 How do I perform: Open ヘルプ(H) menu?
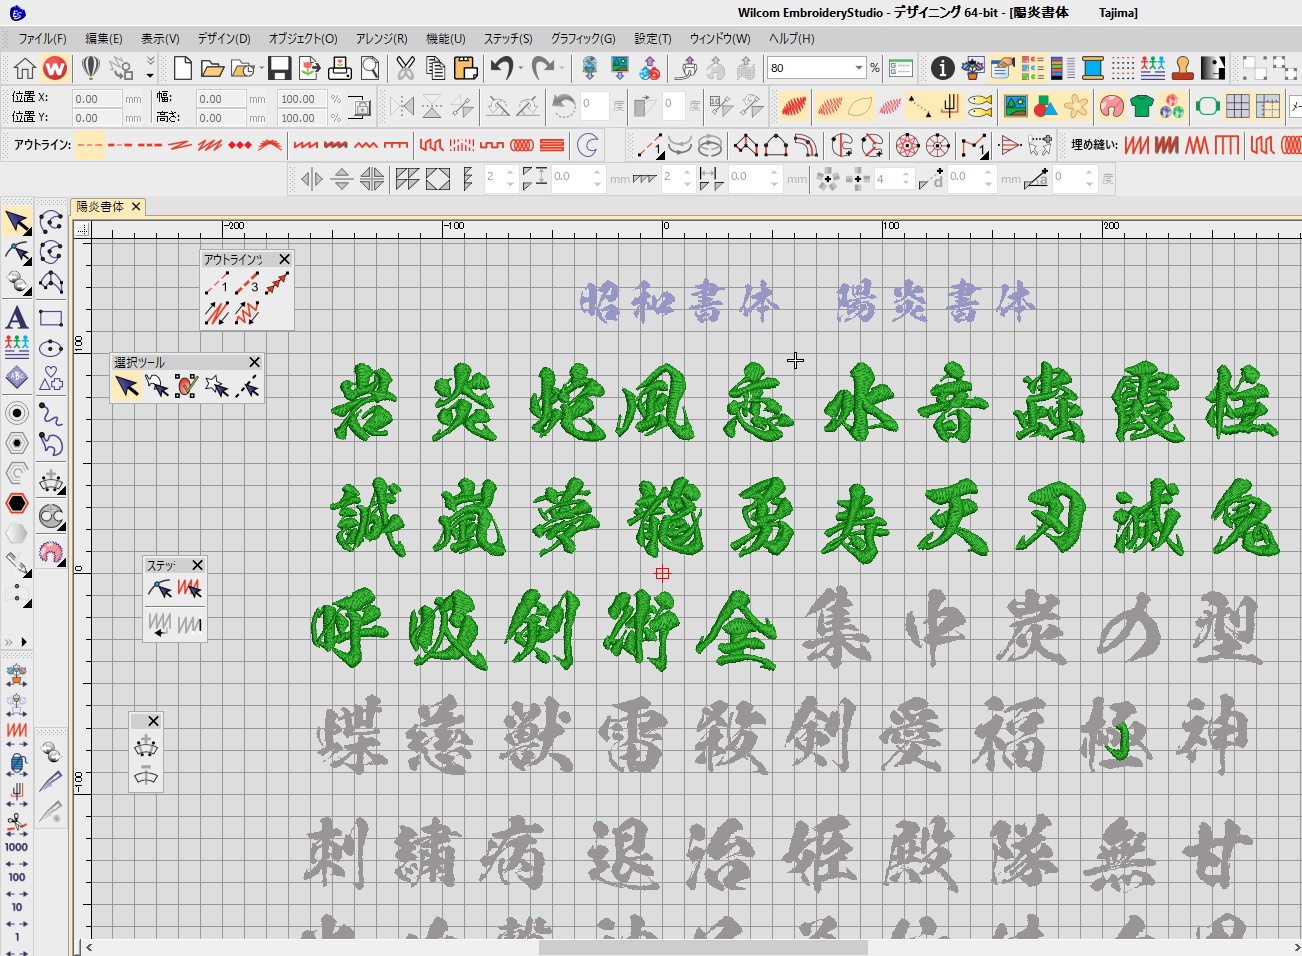(x=792, y=38)
